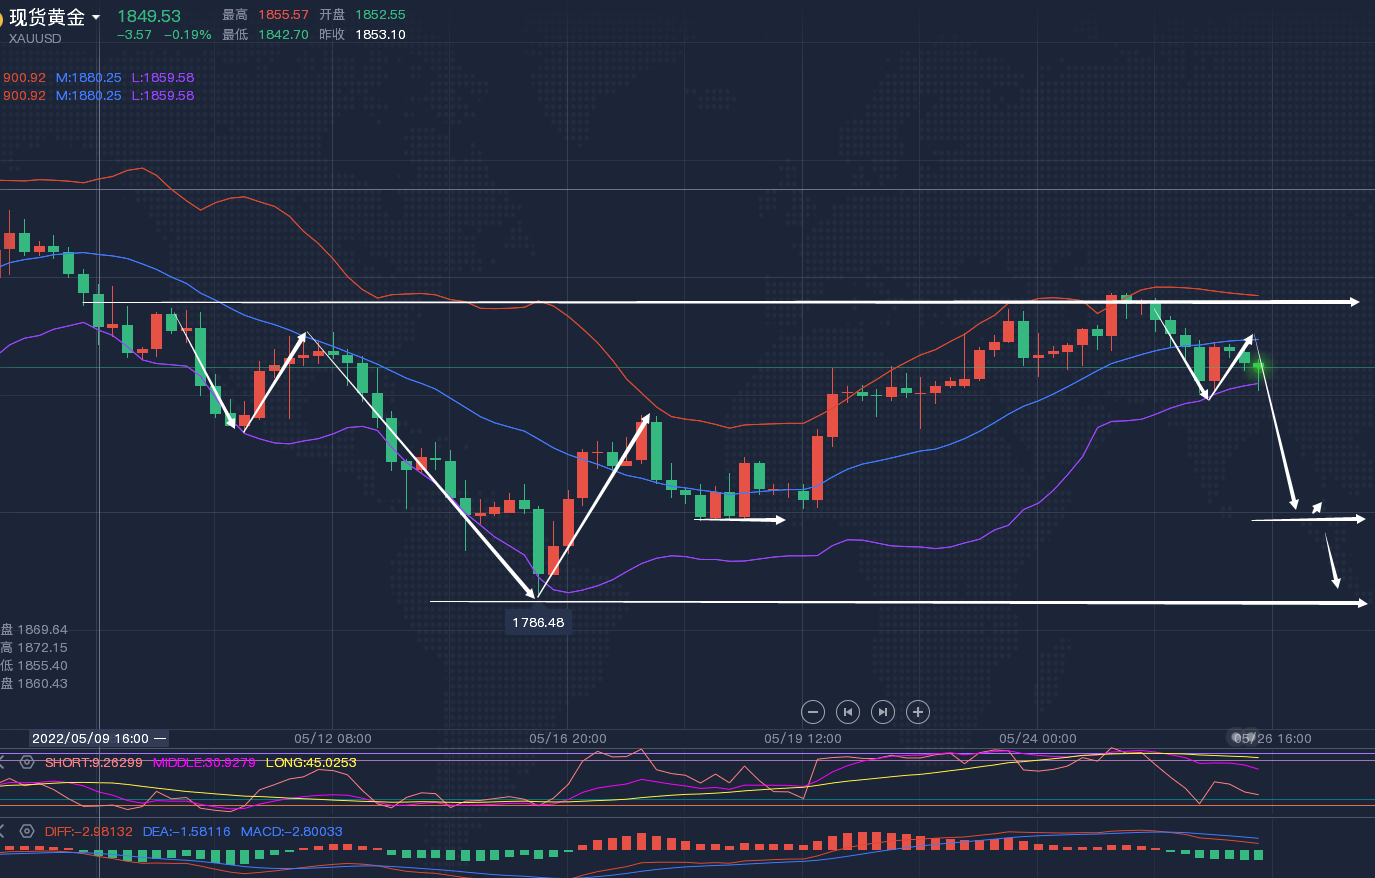The height and width of the screenshot is (878, 1375).
Task: Zoom out chart with the minus button
Action: (813, 712)
